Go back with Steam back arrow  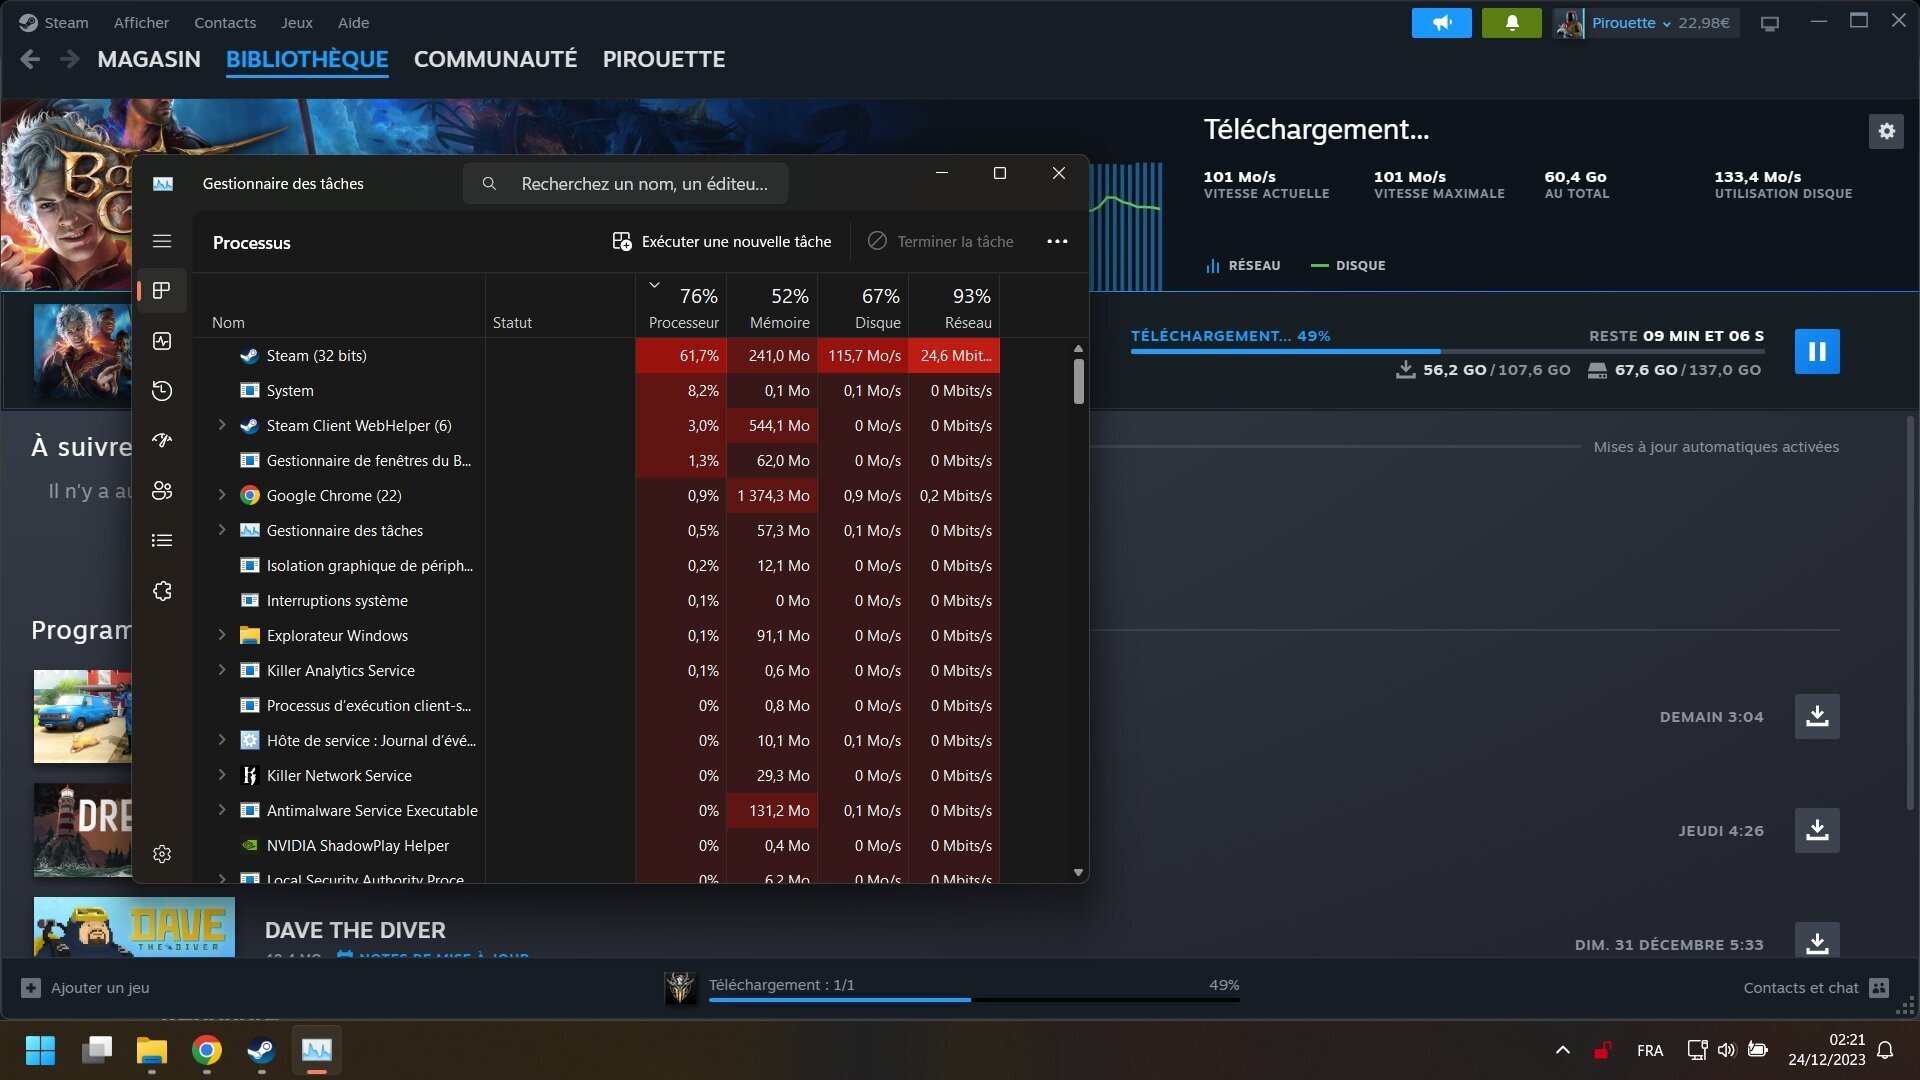tap(30, 59)
